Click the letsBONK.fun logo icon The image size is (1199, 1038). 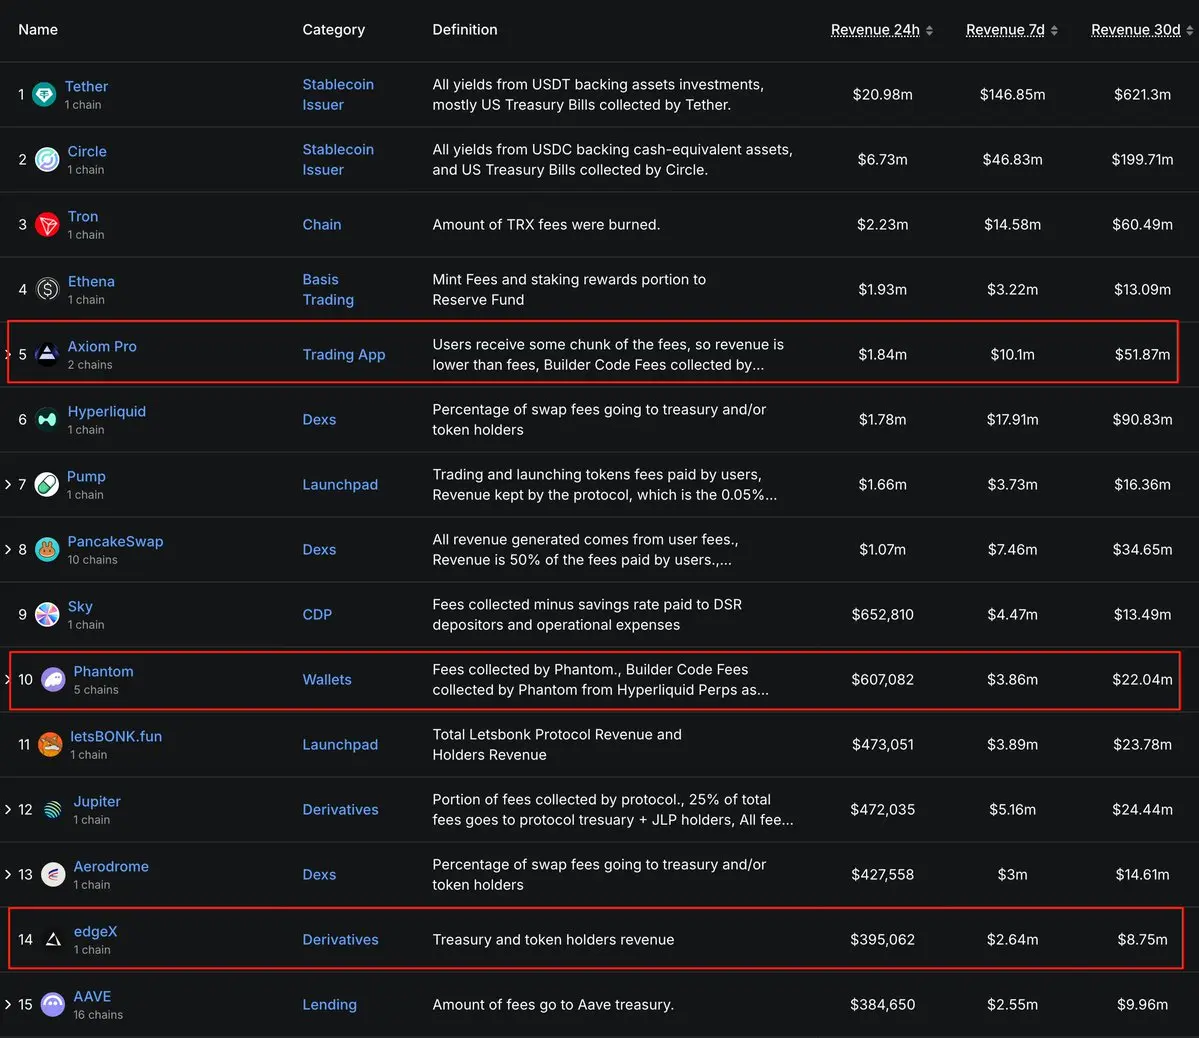click(x=50, y=744)
